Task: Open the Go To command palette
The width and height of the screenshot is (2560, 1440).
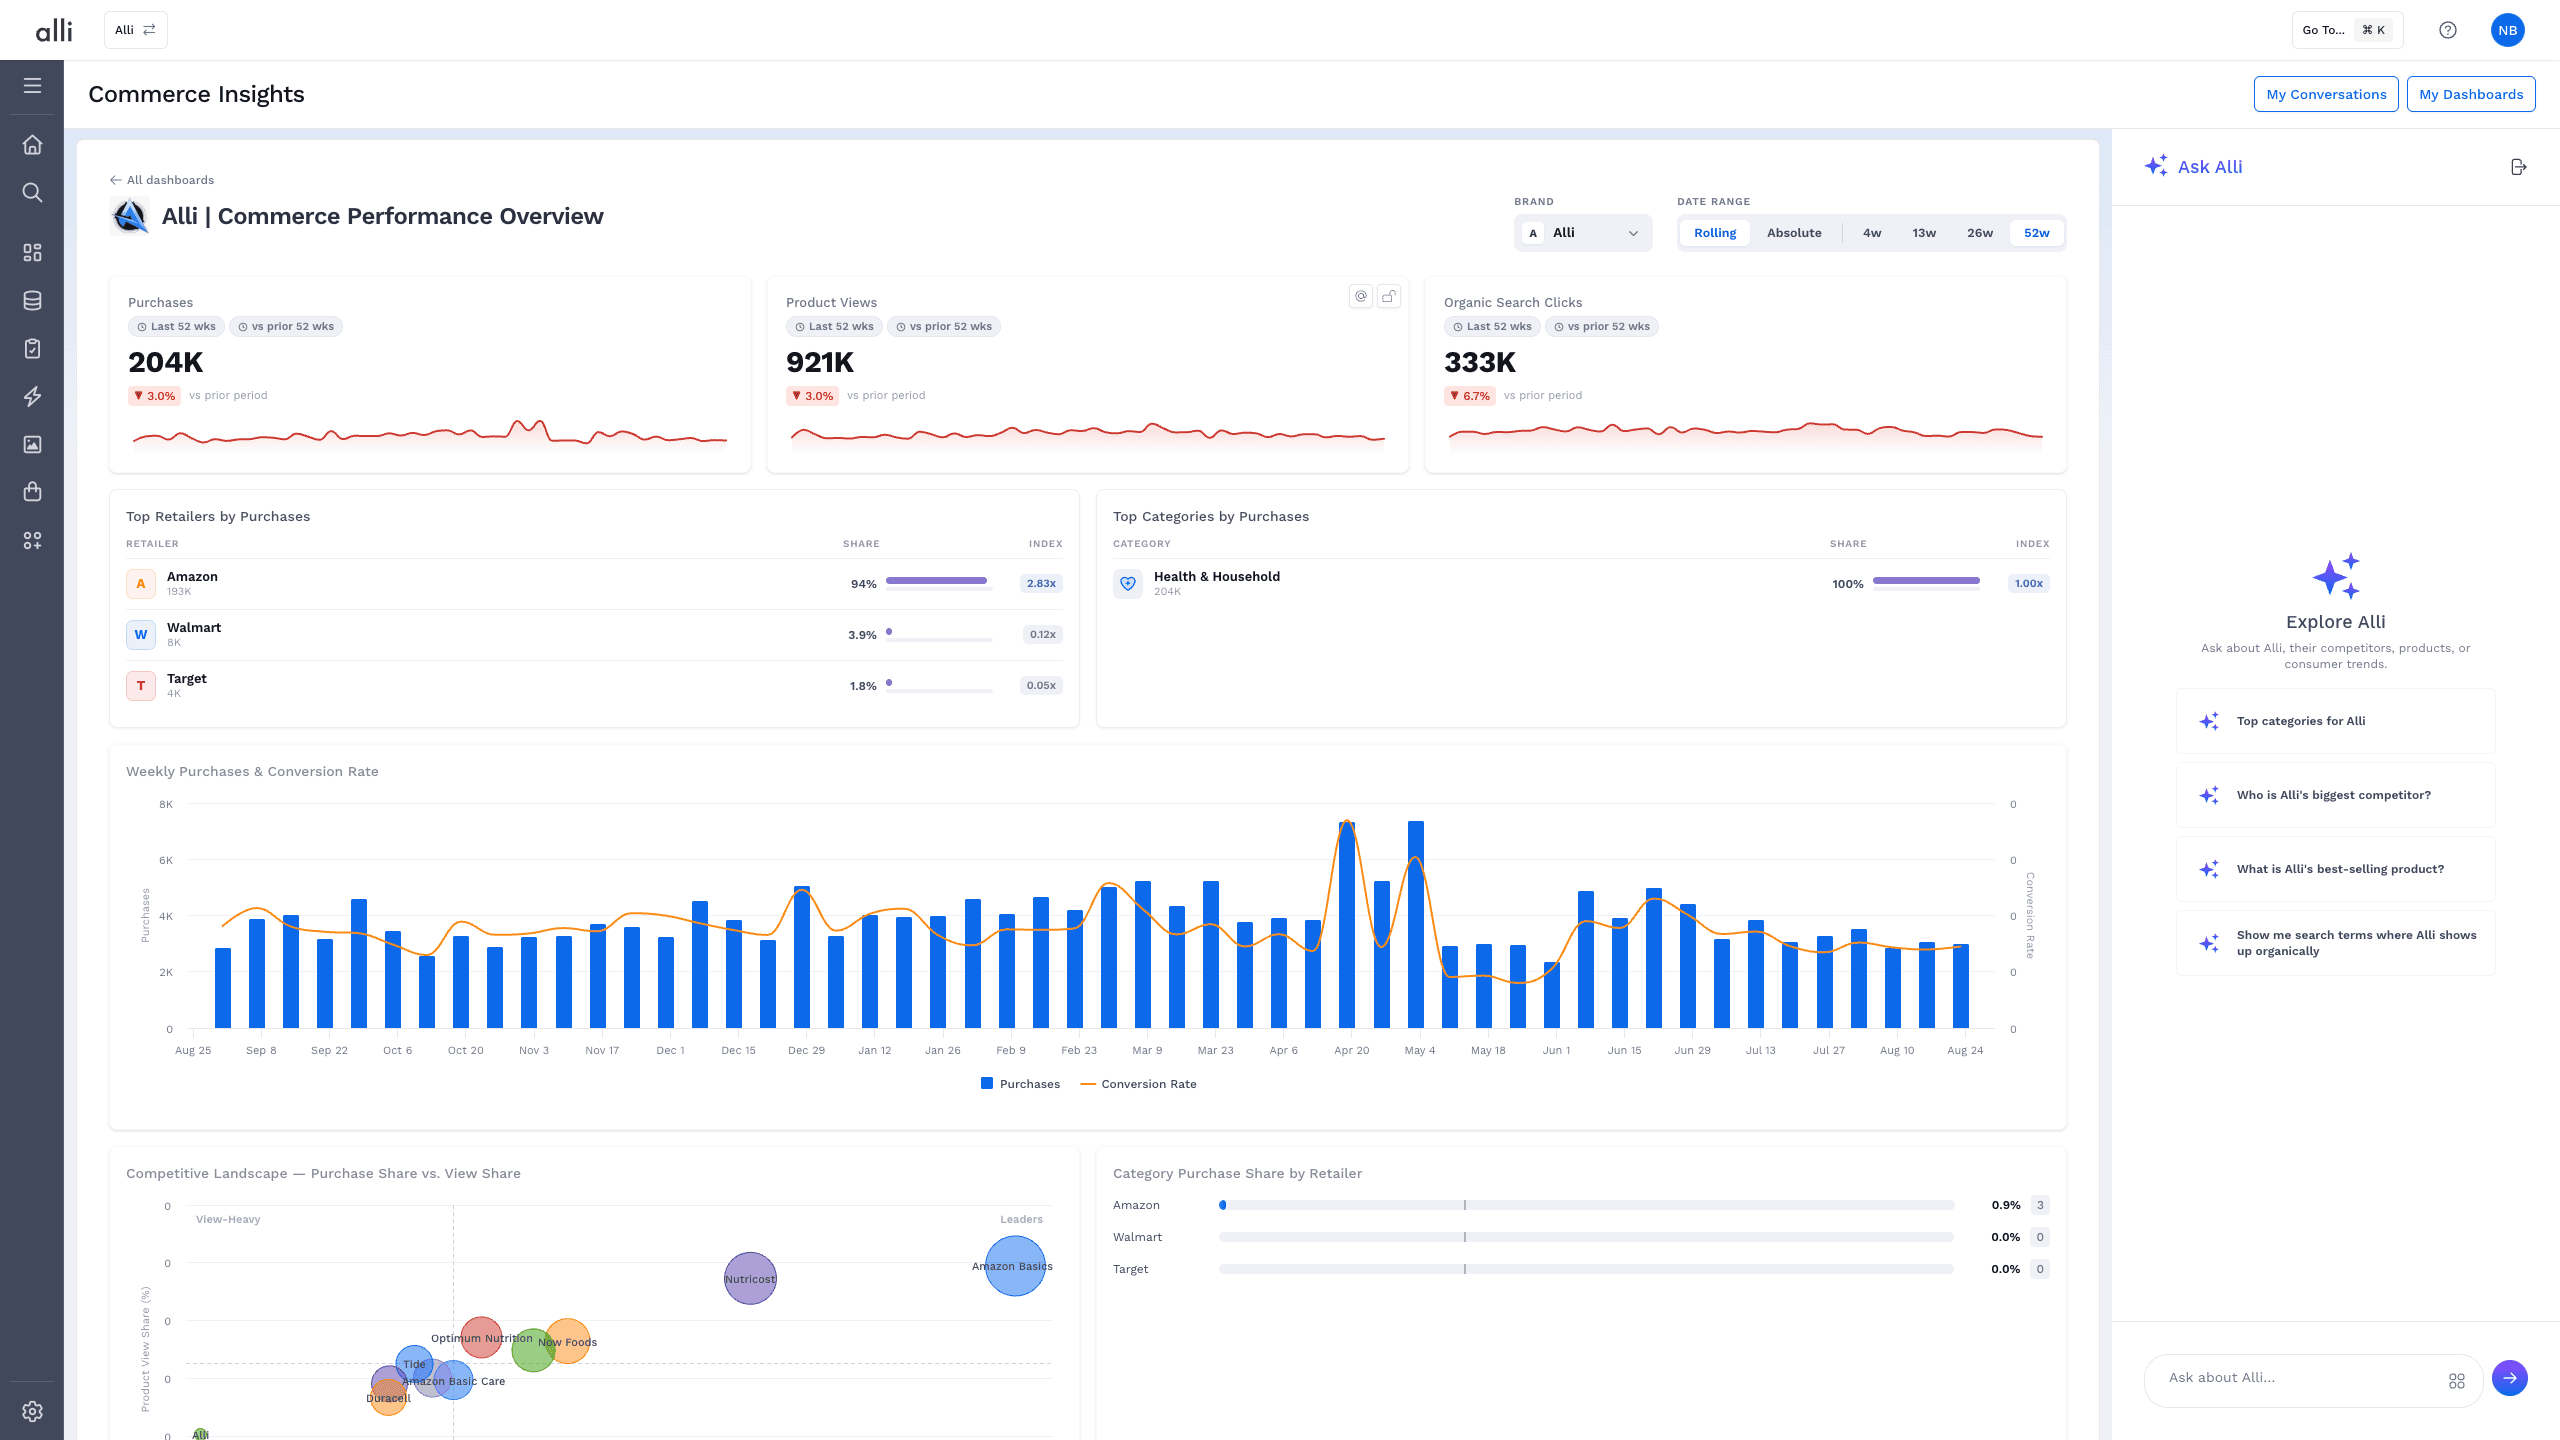Action: [x=2347, y=30]
